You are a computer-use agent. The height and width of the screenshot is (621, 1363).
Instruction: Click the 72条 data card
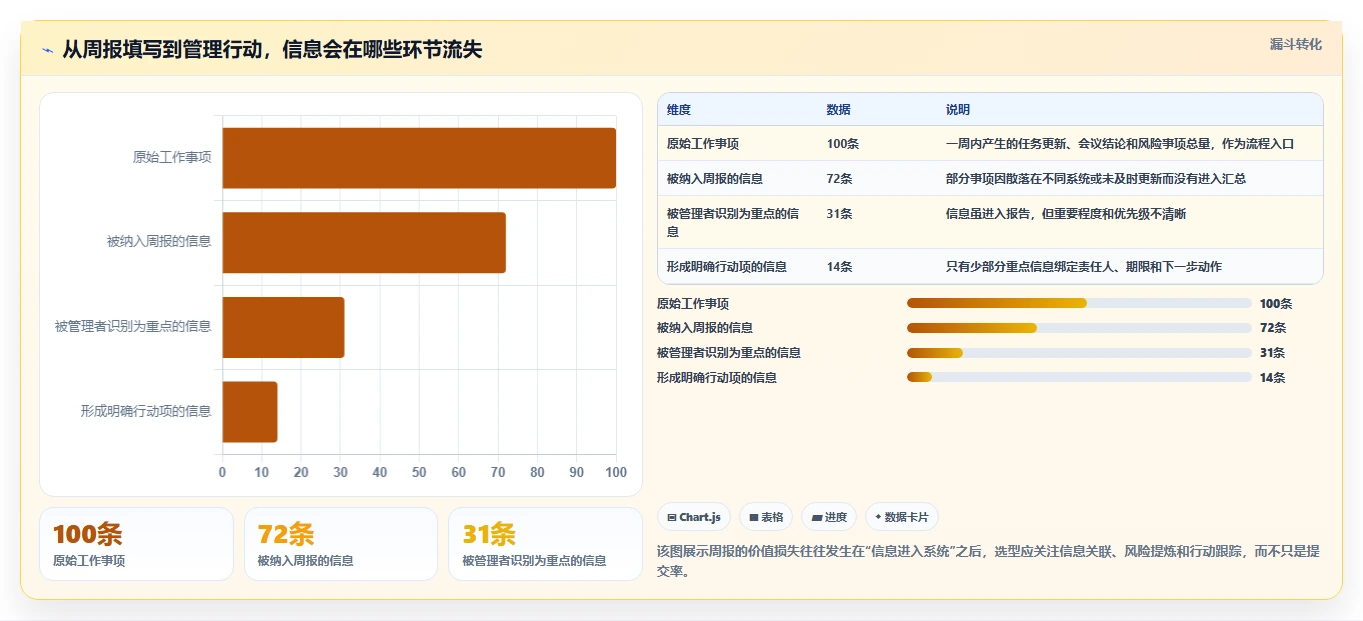(341, 544)
